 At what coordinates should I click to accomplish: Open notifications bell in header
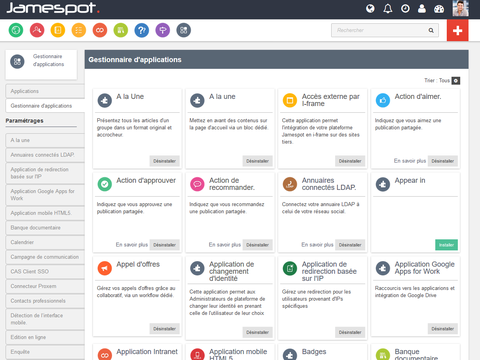(388, 8)
